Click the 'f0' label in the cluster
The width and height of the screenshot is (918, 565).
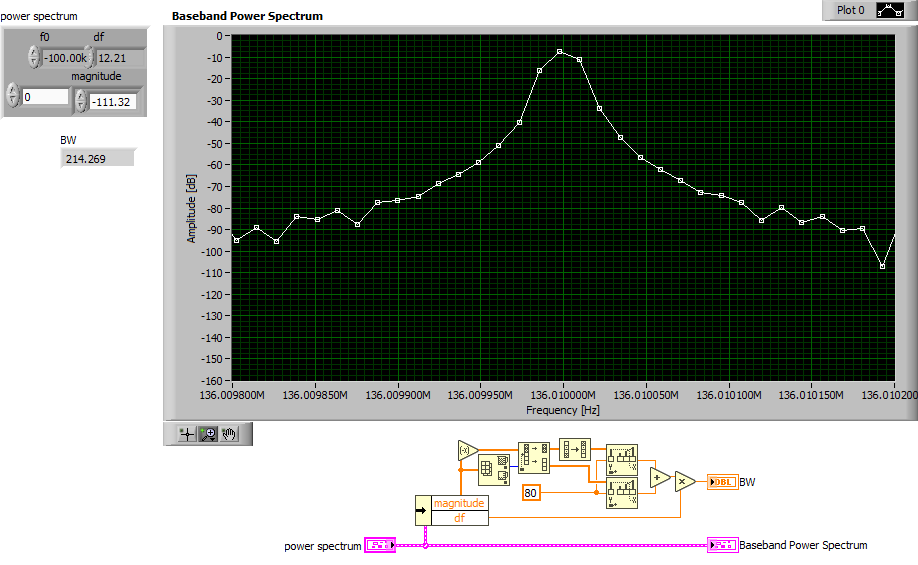[x=44, y=37]
